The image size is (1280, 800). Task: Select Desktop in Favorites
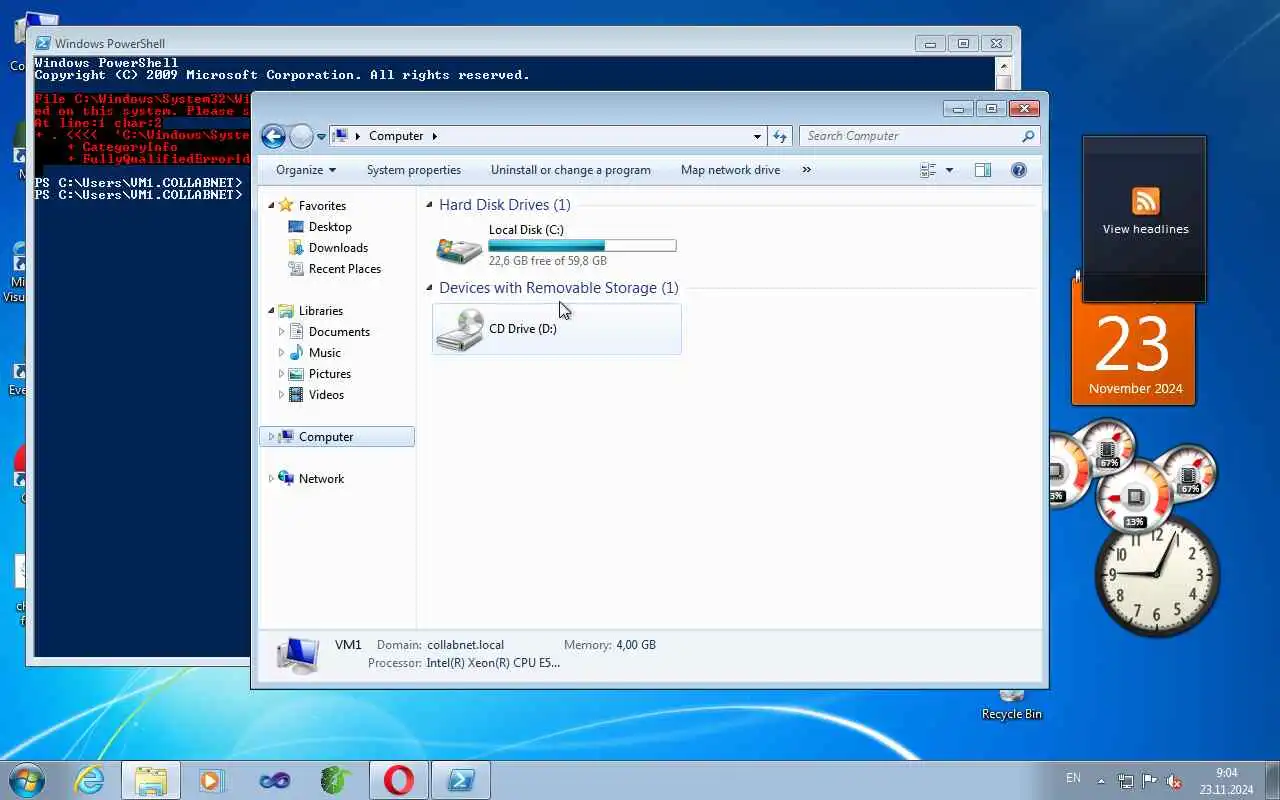tap(330, 227)
